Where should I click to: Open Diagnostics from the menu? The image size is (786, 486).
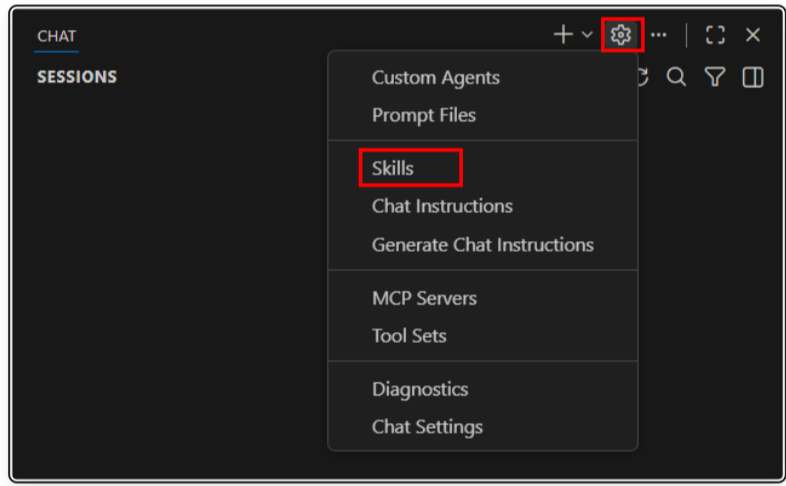click(420, 389)
